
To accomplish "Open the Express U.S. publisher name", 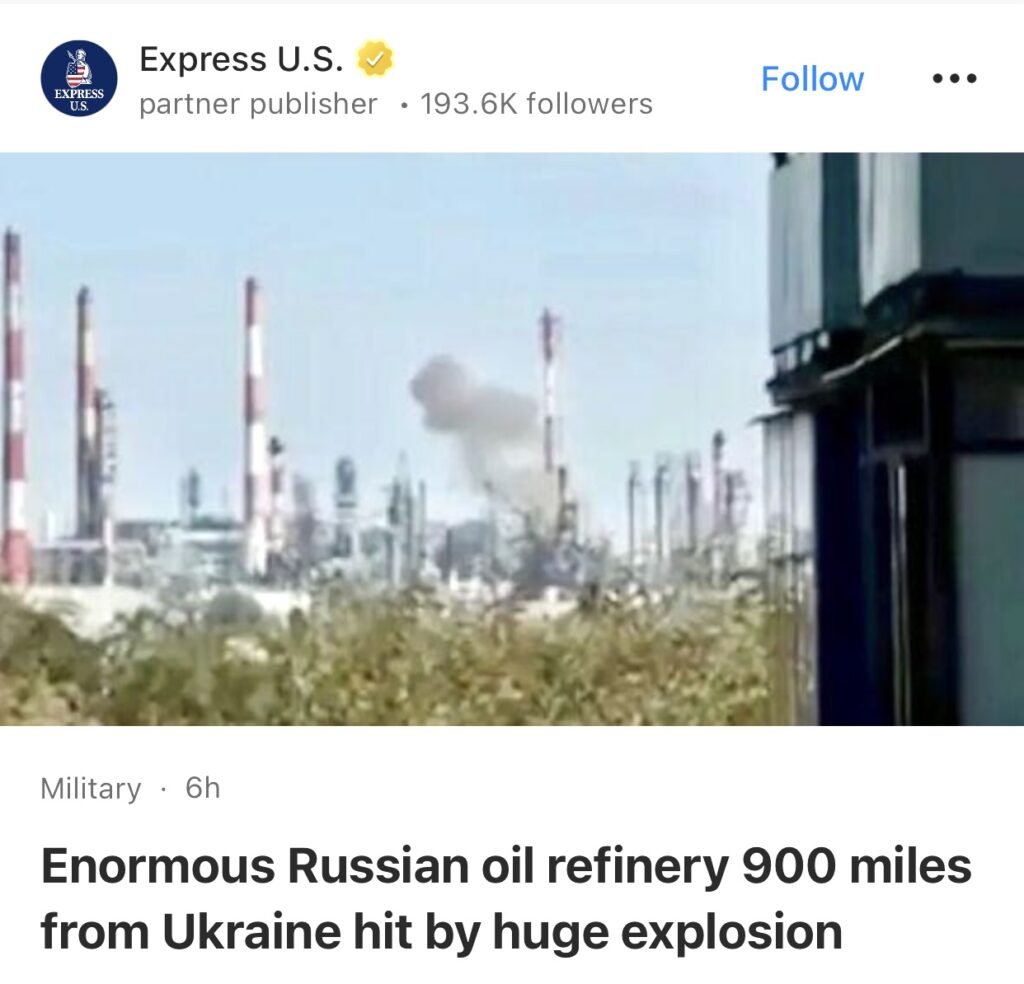I will coord(241,59).
